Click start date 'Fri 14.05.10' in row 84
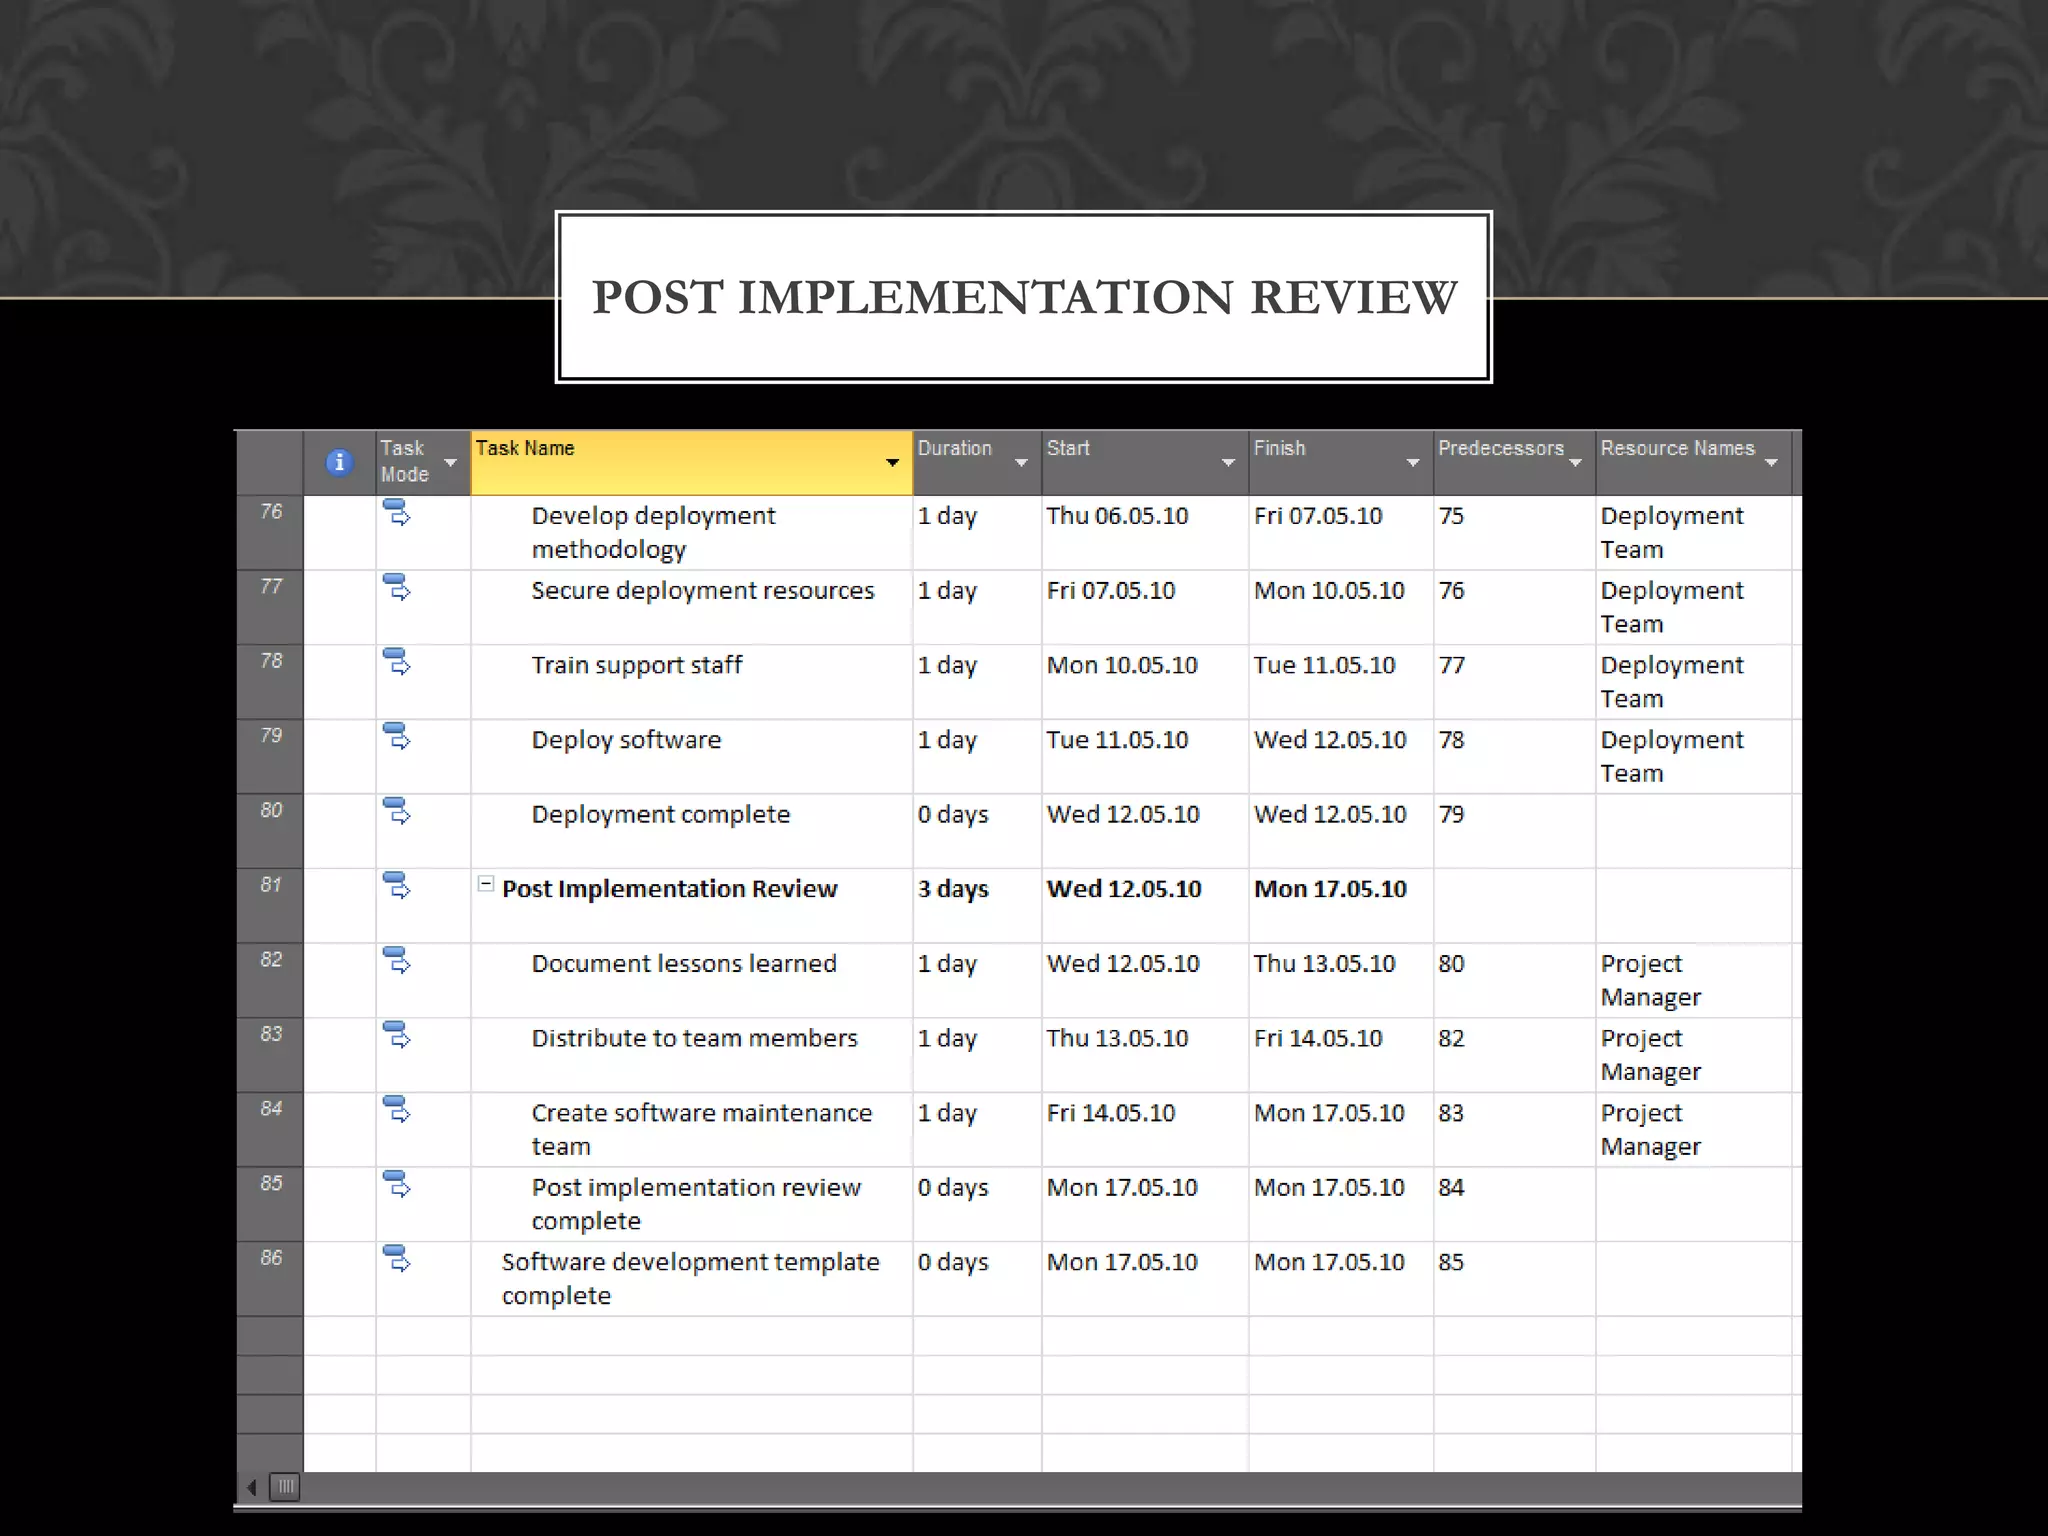The width and height of the screenshot is (2048, 1536). [x=1110, y=1113]
